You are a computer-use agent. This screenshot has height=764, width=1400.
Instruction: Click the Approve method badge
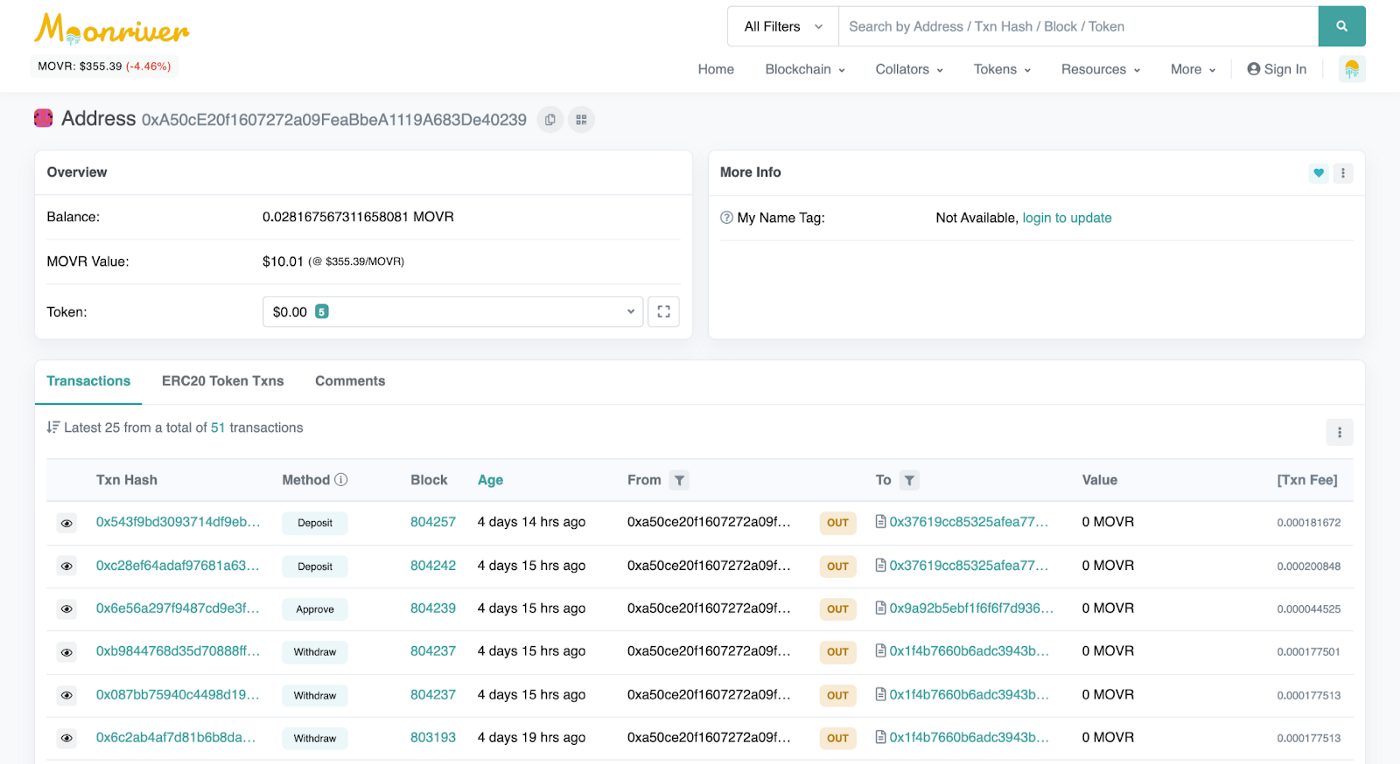[315, 609]
